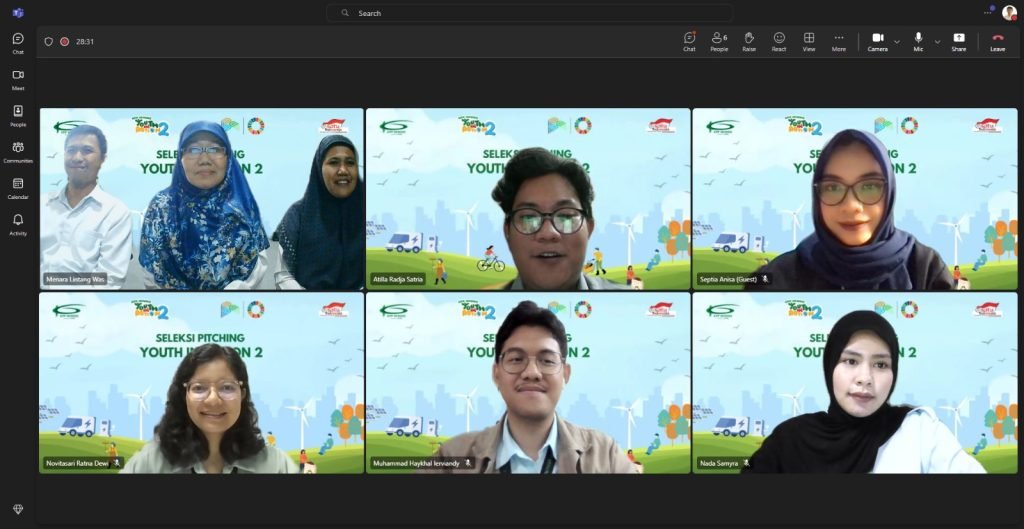
Task: Open Calendar in the left sidebar
Action: [x=18, y=187]
